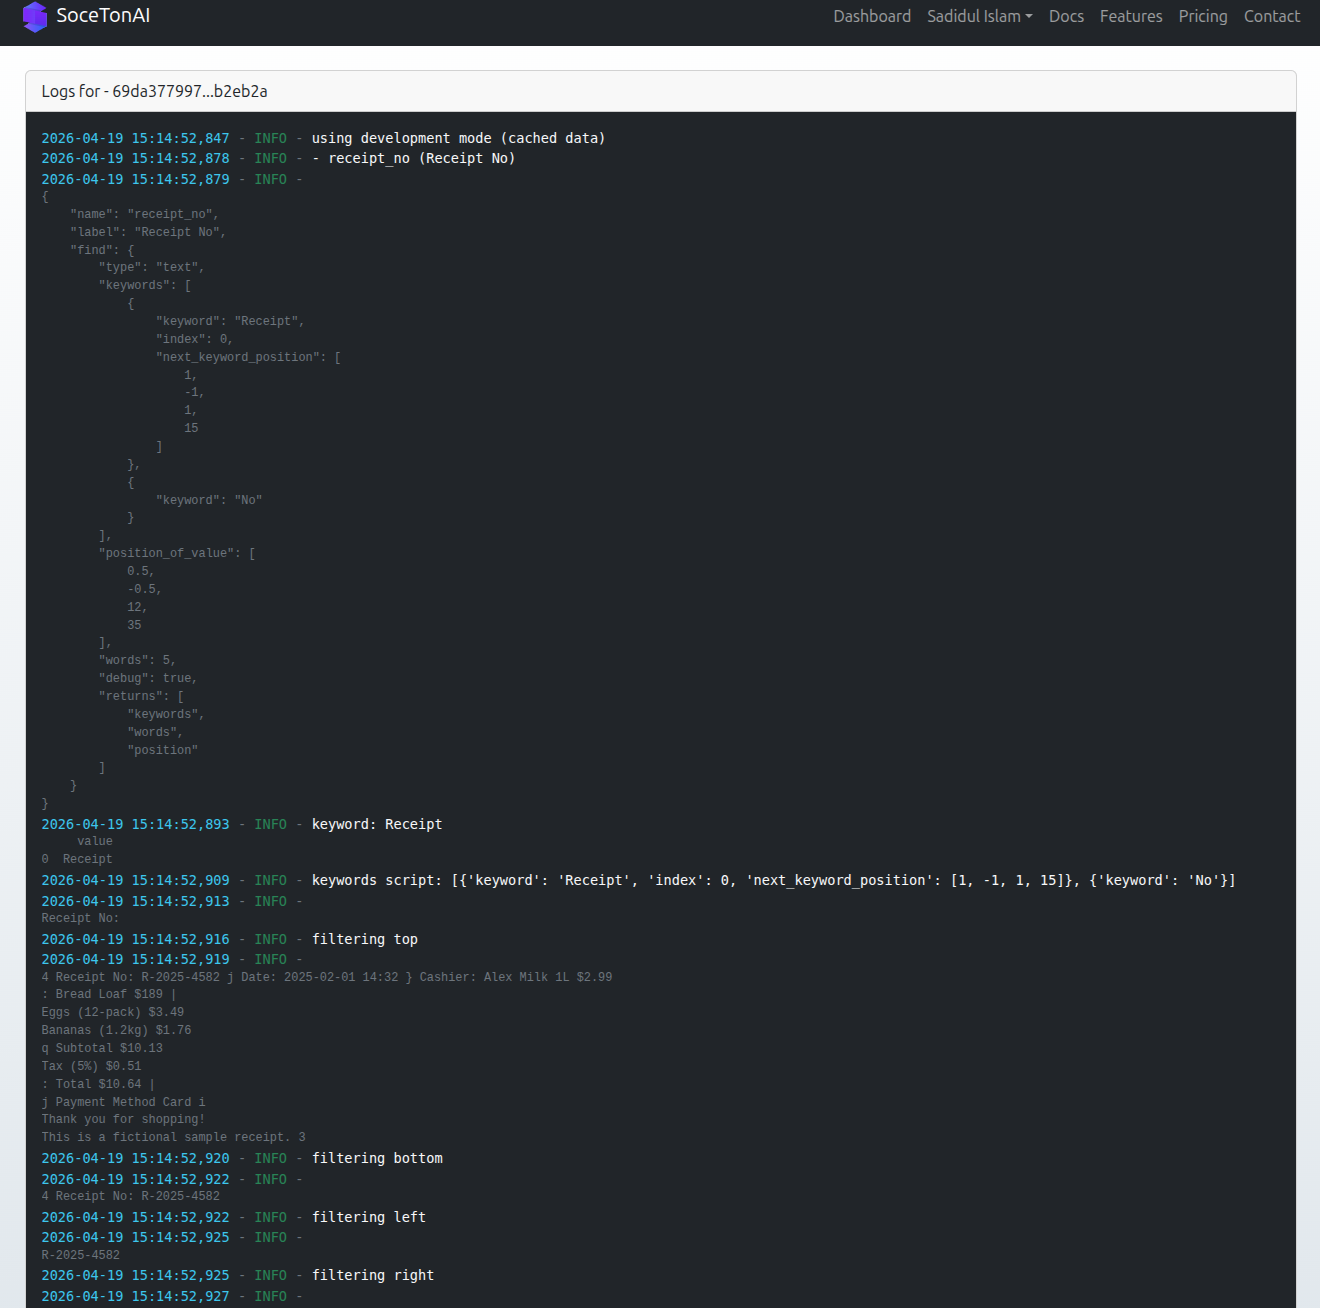Click JSON line '"words": 5,'
Screen dimensions: 1320x1308
pos(137,660)
